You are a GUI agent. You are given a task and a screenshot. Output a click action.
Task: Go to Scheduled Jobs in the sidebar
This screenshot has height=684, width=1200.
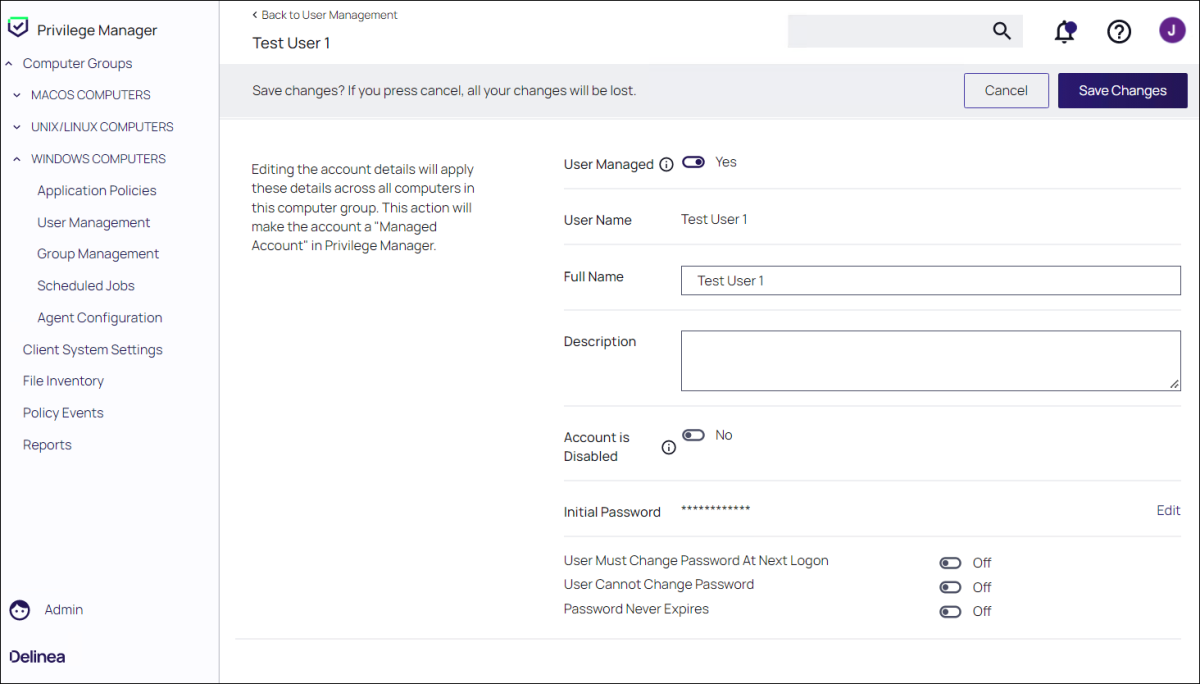(x=86, y=286)
